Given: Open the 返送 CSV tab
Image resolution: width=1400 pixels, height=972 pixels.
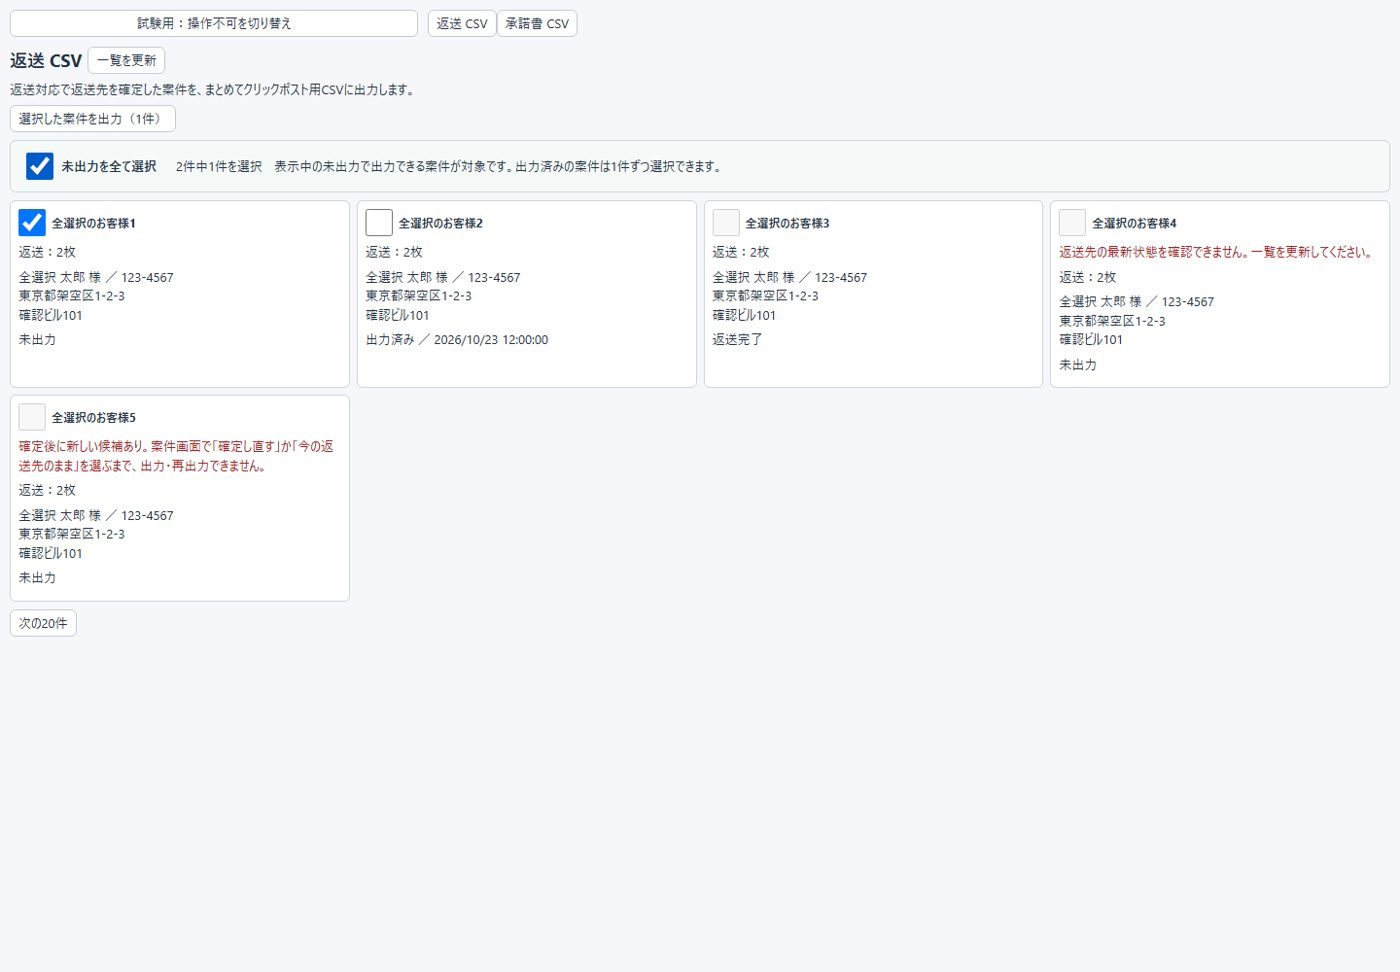Looking at the screenshot, I should pos(462,23).
